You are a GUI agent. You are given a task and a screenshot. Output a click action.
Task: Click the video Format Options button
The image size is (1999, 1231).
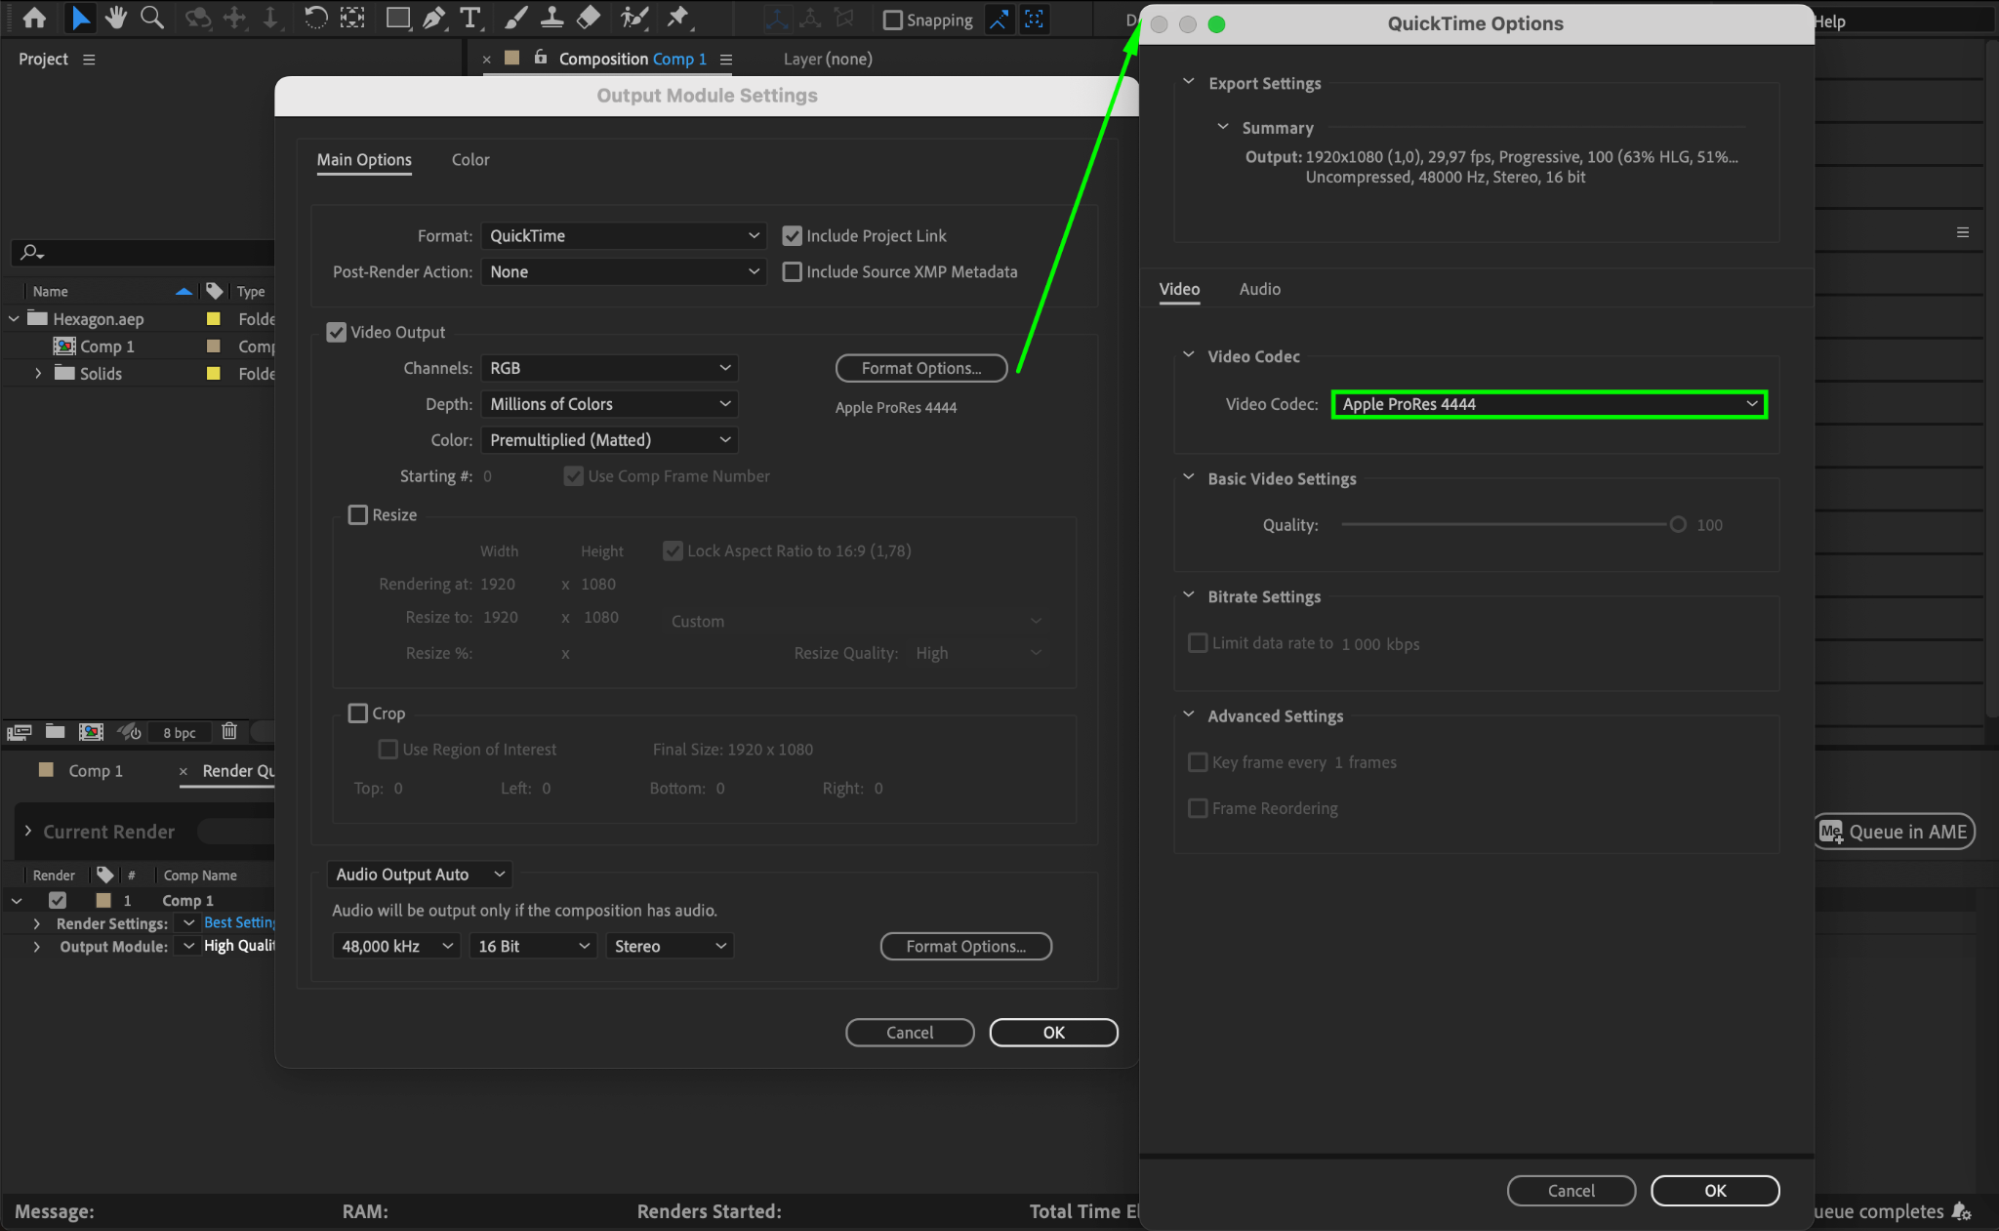coord(921,368)
